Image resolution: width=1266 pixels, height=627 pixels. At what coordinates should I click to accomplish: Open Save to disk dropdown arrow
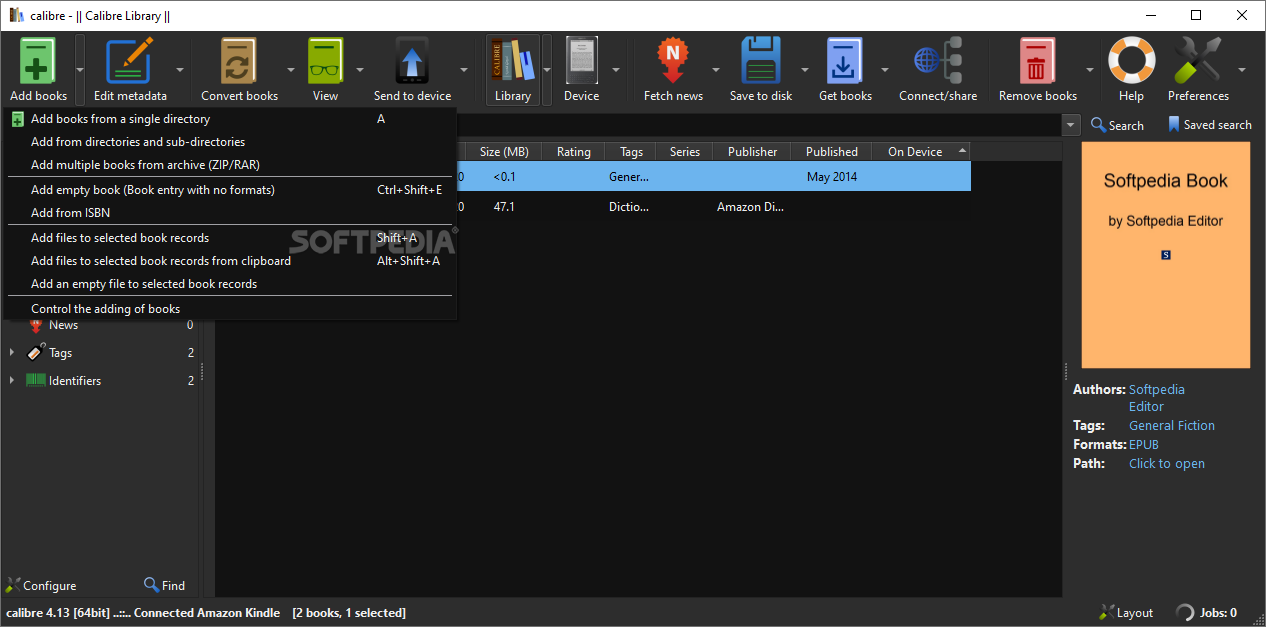point(804,70)
